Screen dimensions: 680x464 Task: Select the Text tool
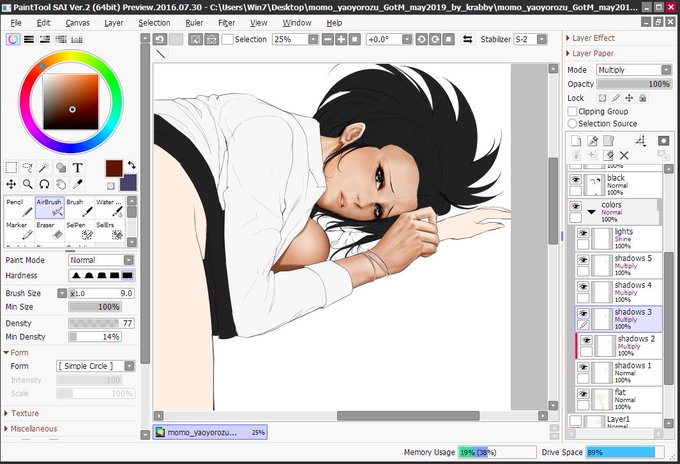78,167
